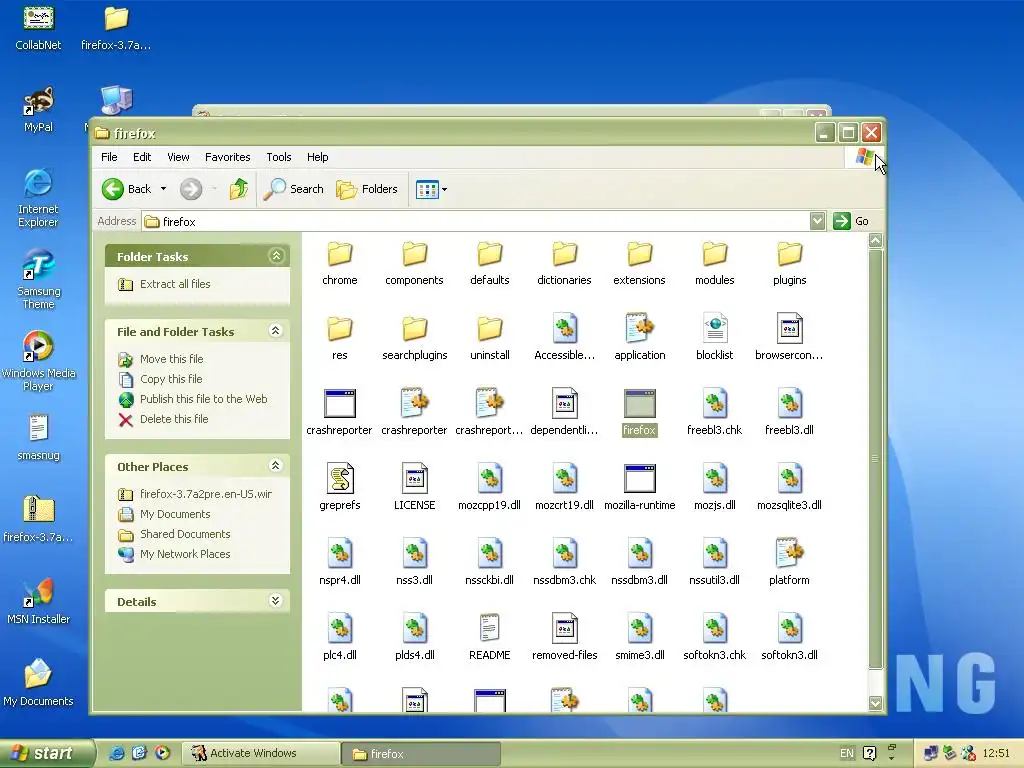
Task: Switch to Activate Windows taskbar item
Action: (x=260, y=753)
